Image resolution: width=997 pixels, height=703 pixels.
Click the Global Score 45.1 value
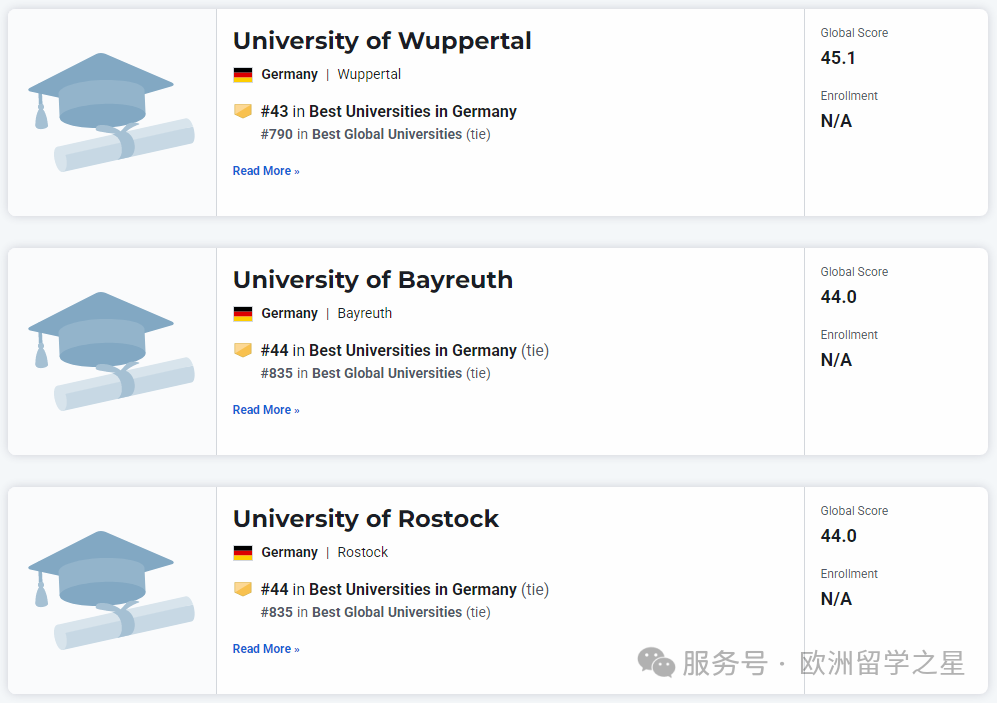pos(838,58)
